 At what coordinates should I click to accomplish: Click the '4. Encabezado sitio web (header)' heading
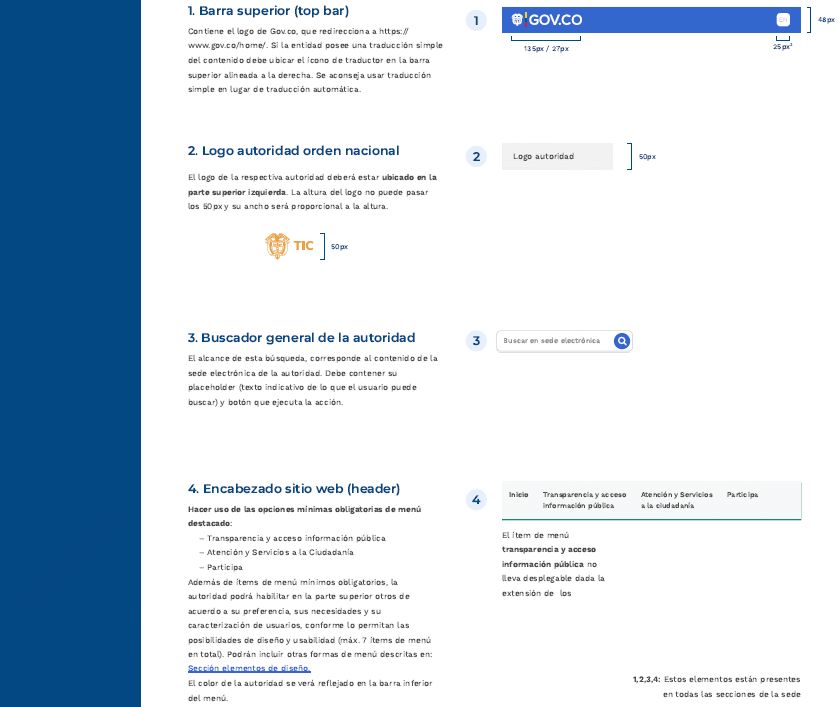[294, 489]
